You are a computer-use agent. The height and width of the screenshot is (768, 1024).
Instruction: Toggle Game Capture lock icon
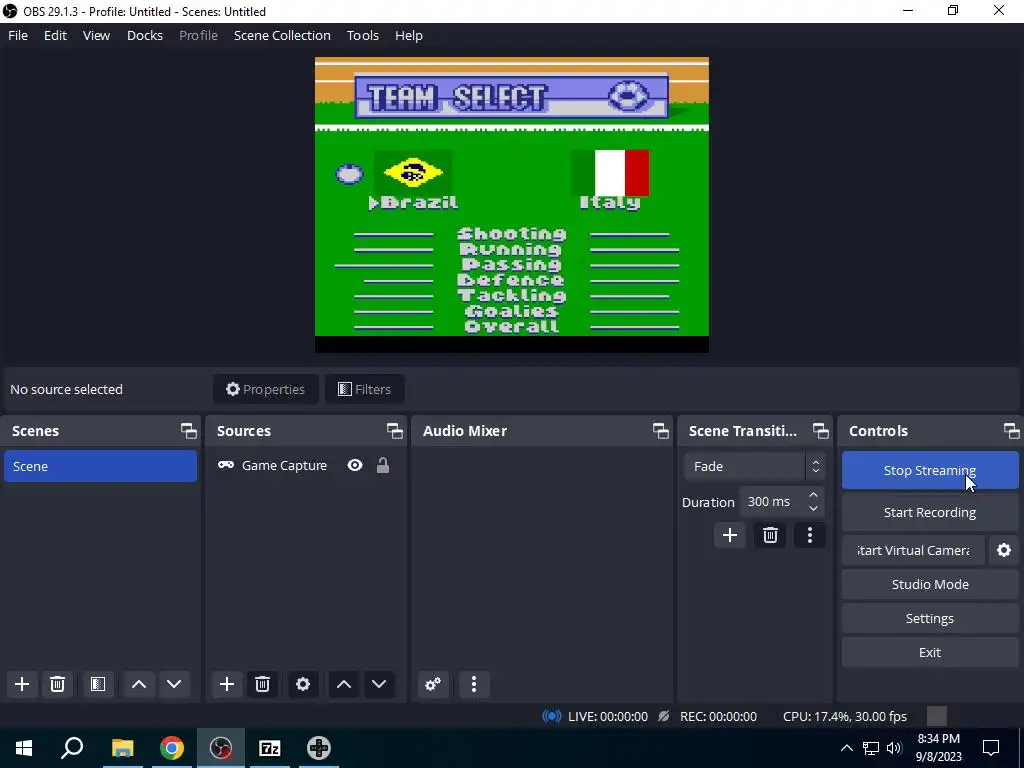pyautogui.click(x=383, y=465)
